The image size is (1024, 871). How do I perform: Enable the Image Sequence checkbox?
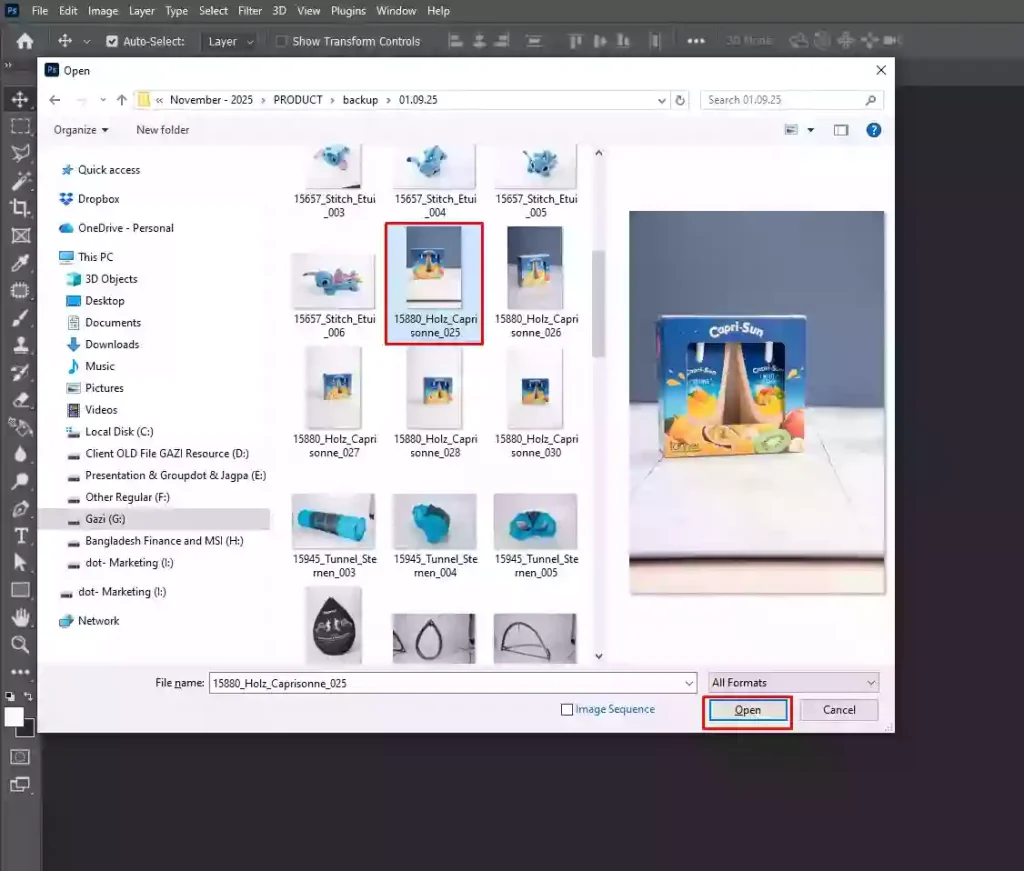[567, 710]
